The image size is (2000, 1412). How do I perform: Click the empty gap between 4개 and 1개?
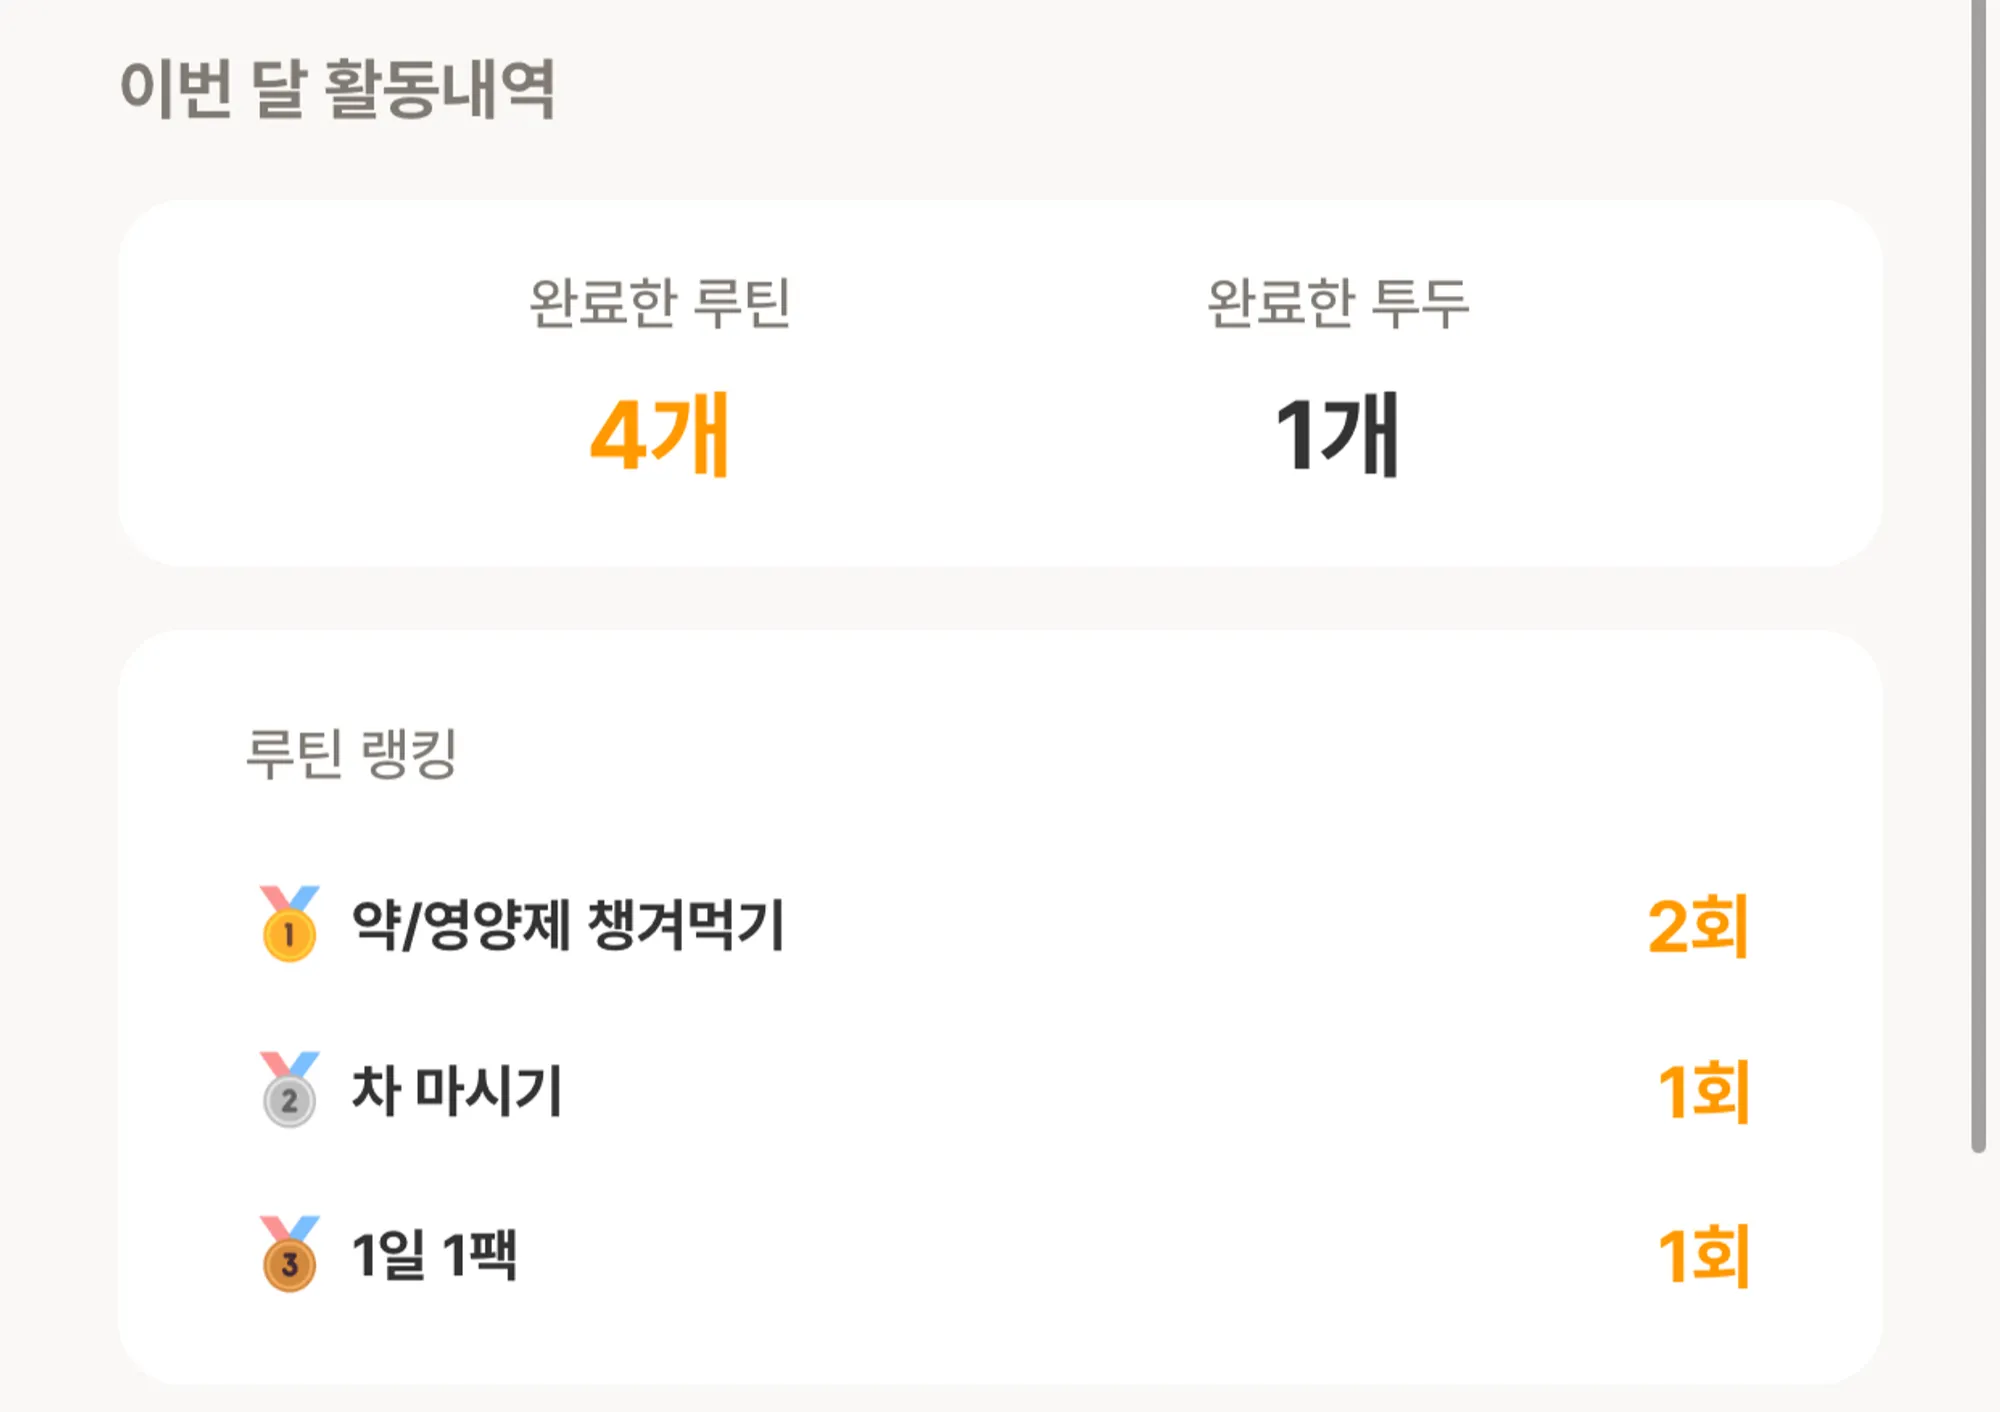[x=1000, y=435]
